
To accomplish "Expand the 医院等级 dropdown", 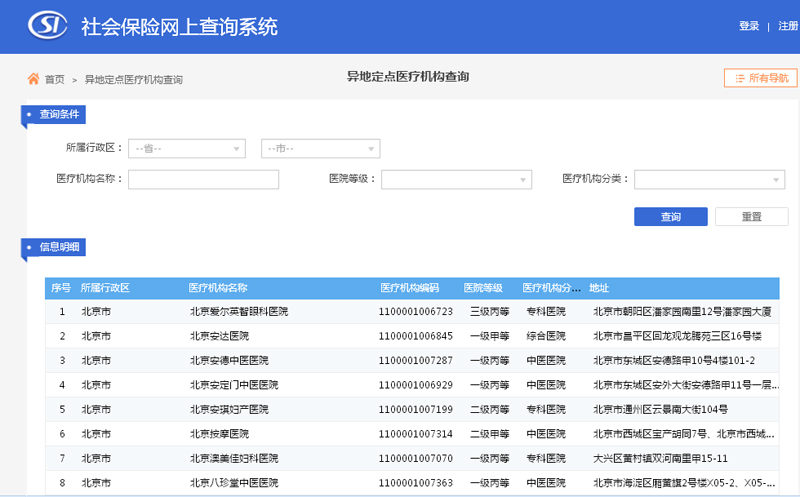I will 457,180.
